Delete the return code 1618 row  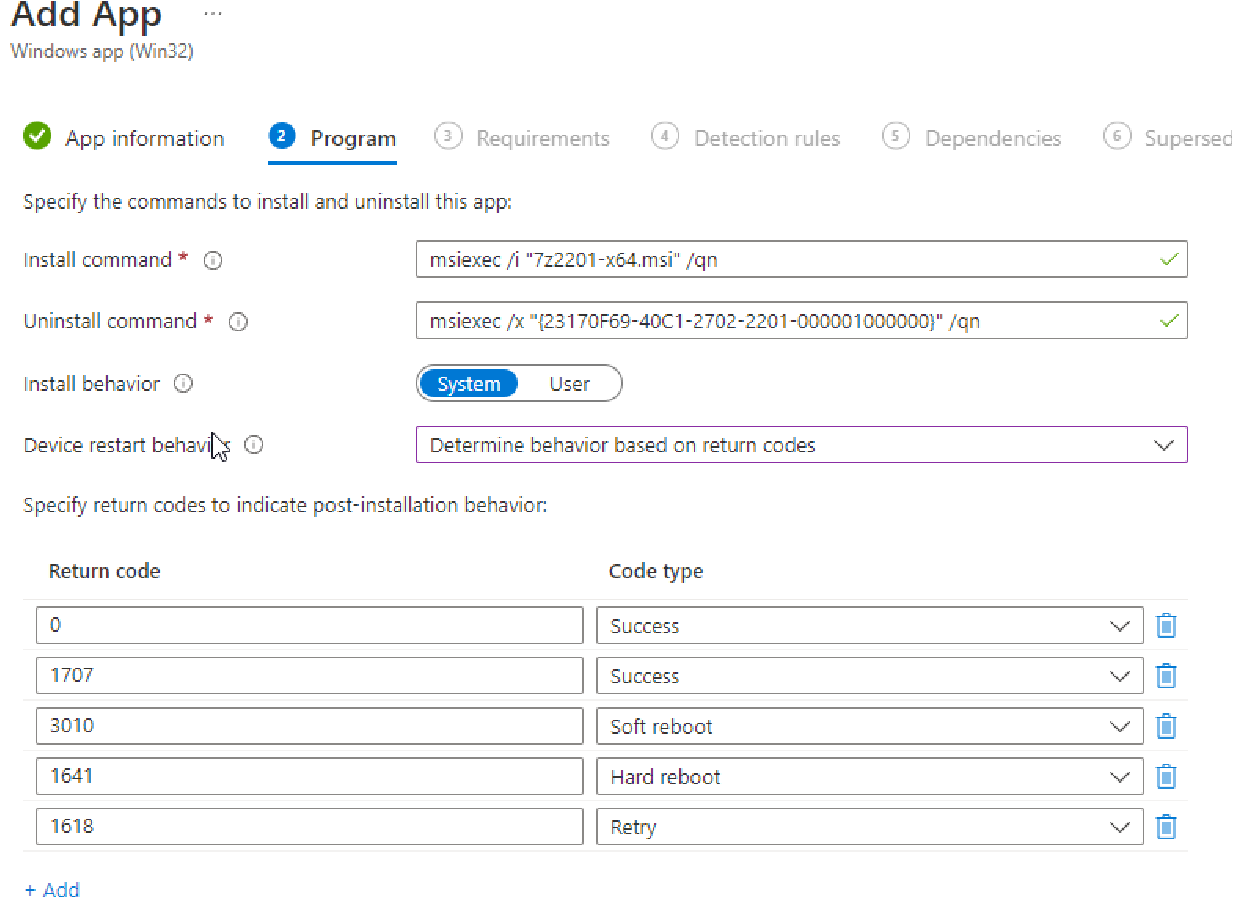pos(1166,826)
